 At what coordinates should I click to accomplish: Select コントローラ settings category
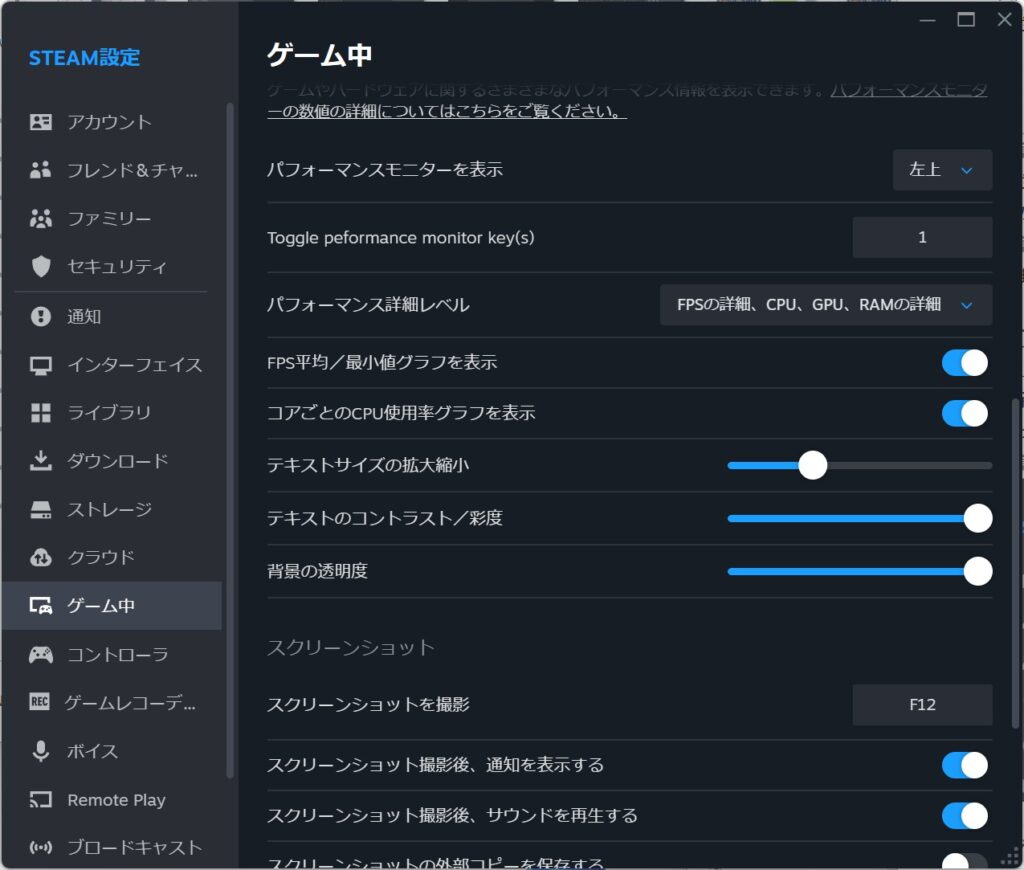click(x=112, y=654)
